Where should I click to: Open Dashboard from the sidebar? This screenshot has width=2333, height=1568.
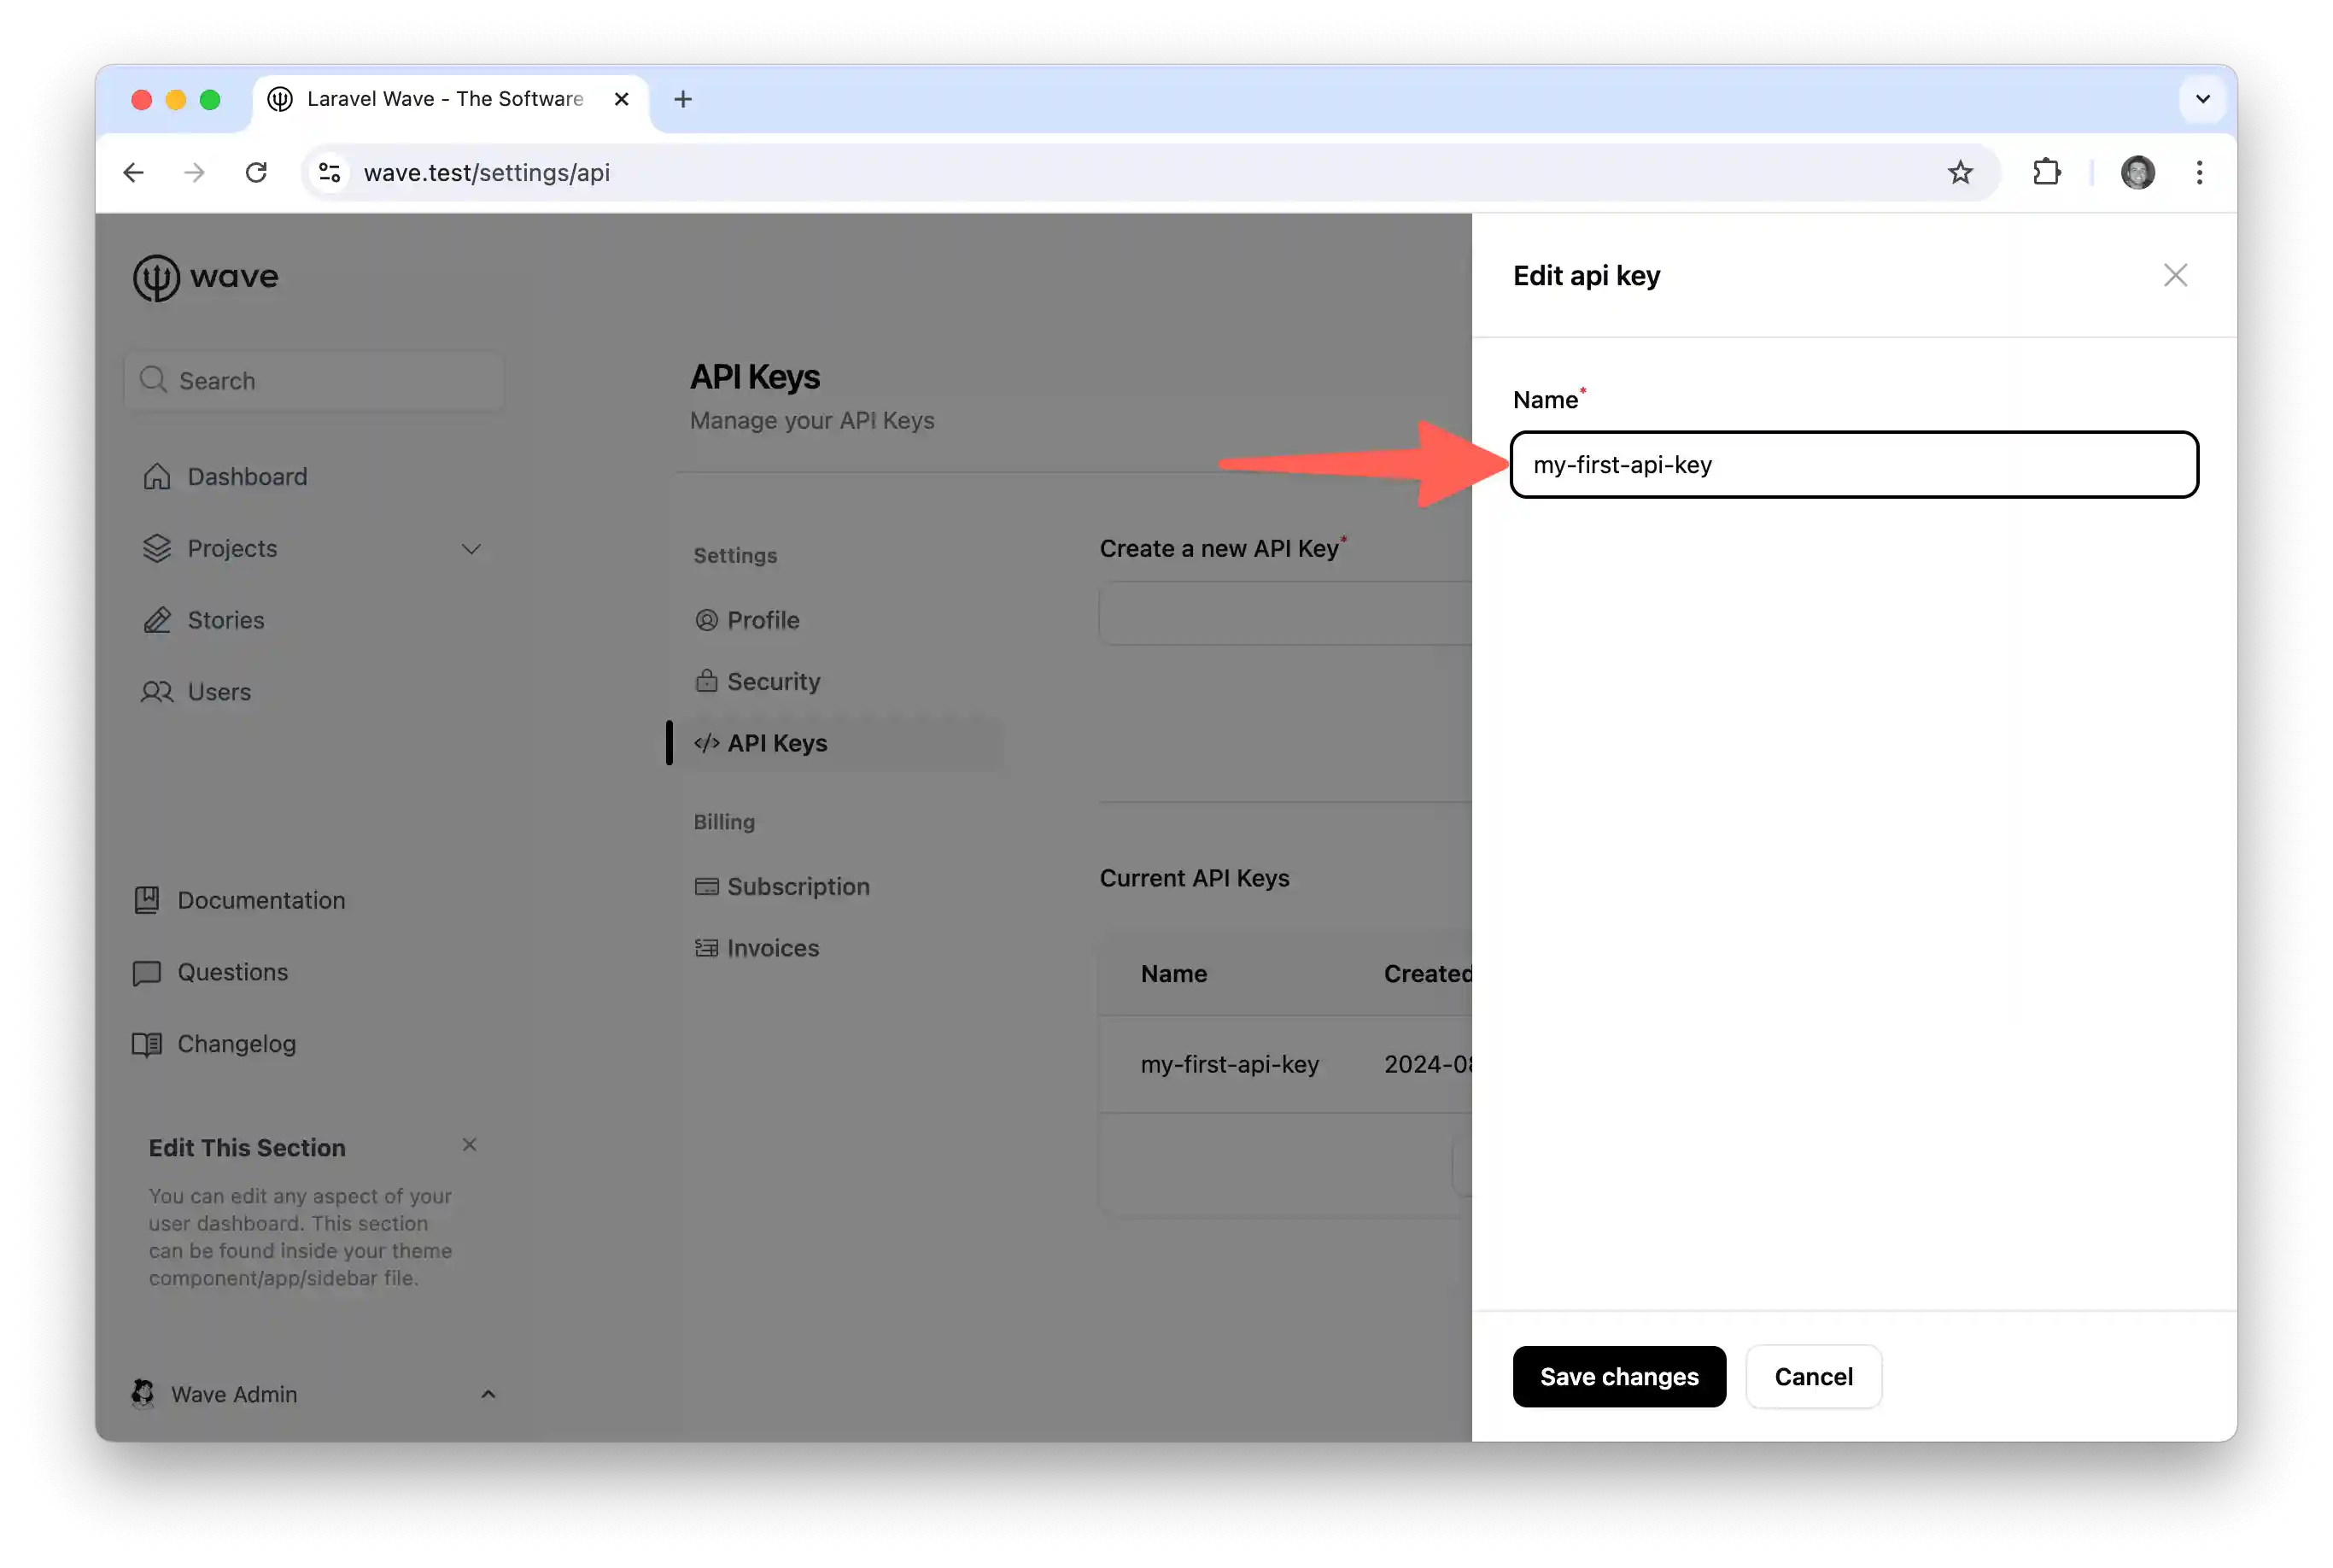pyautogui.click(x=246, y=476)
